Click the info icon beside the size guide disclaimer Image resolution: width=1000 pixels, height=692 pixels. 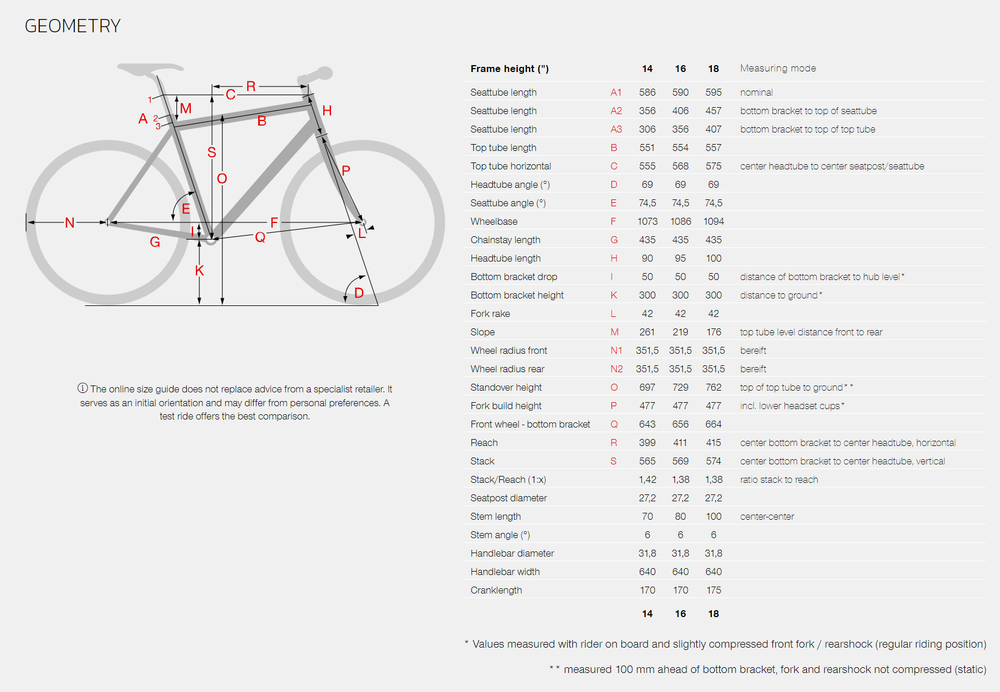click(x=82, y=389)
